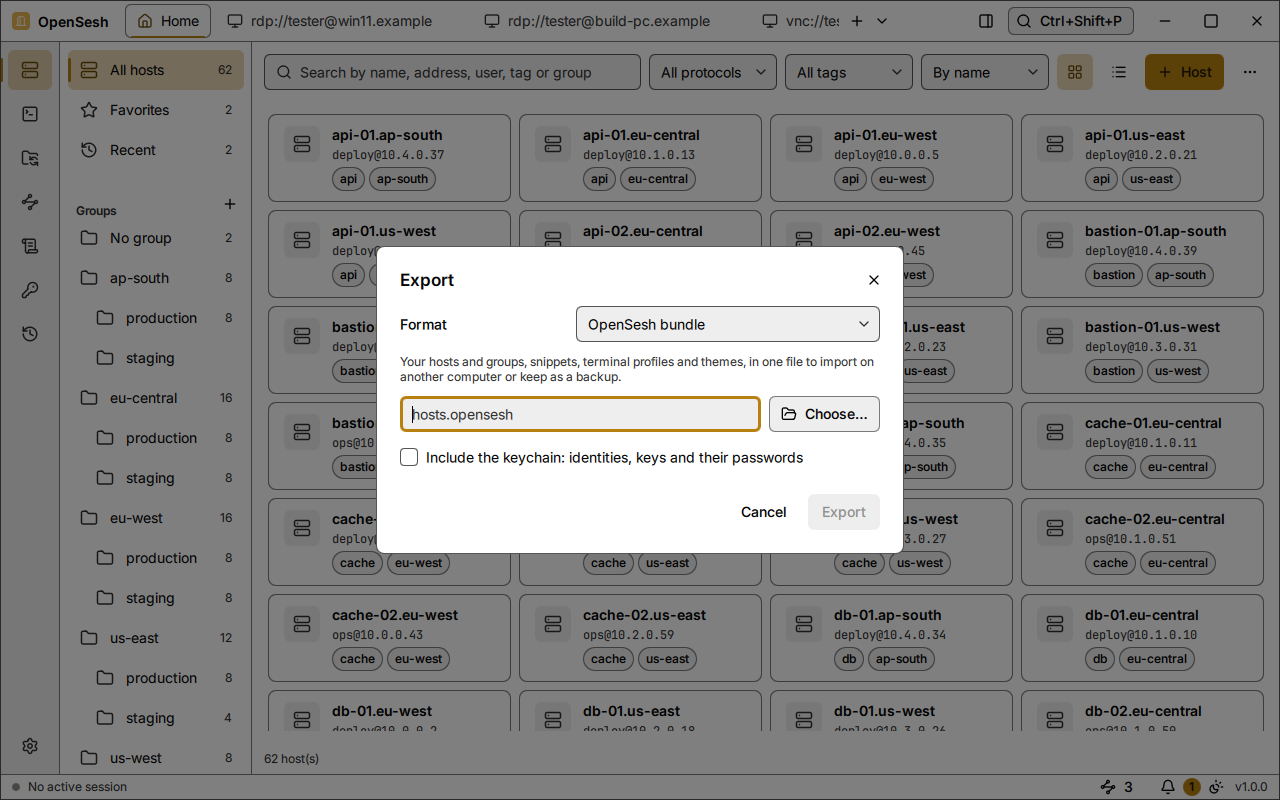
Task: Toggle the side panel layout icon
Action: (x=986, y=21)
